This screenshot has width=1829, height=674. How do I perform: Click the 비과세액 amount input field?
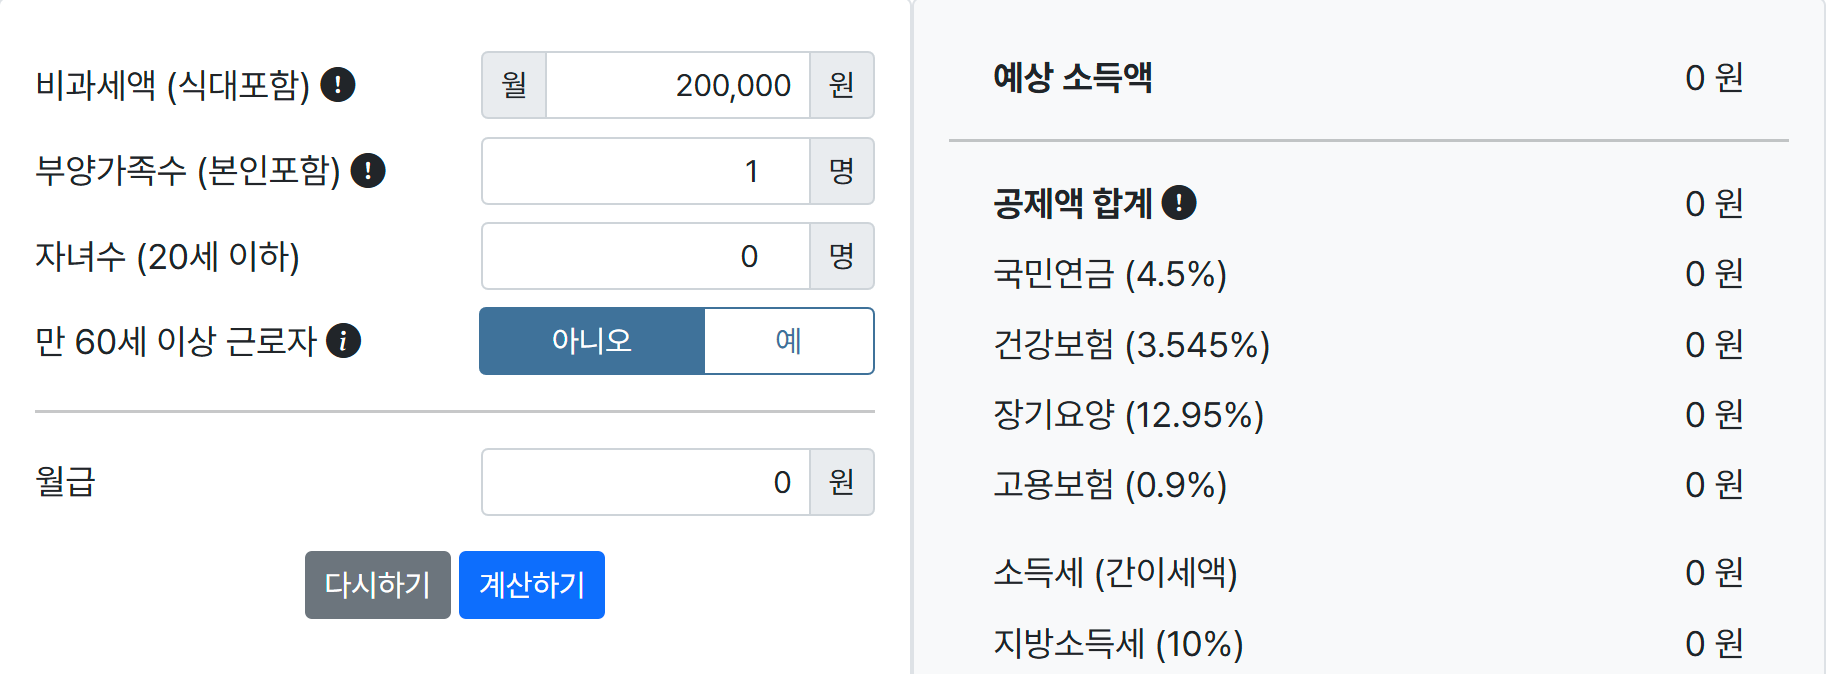coord(677,85)
